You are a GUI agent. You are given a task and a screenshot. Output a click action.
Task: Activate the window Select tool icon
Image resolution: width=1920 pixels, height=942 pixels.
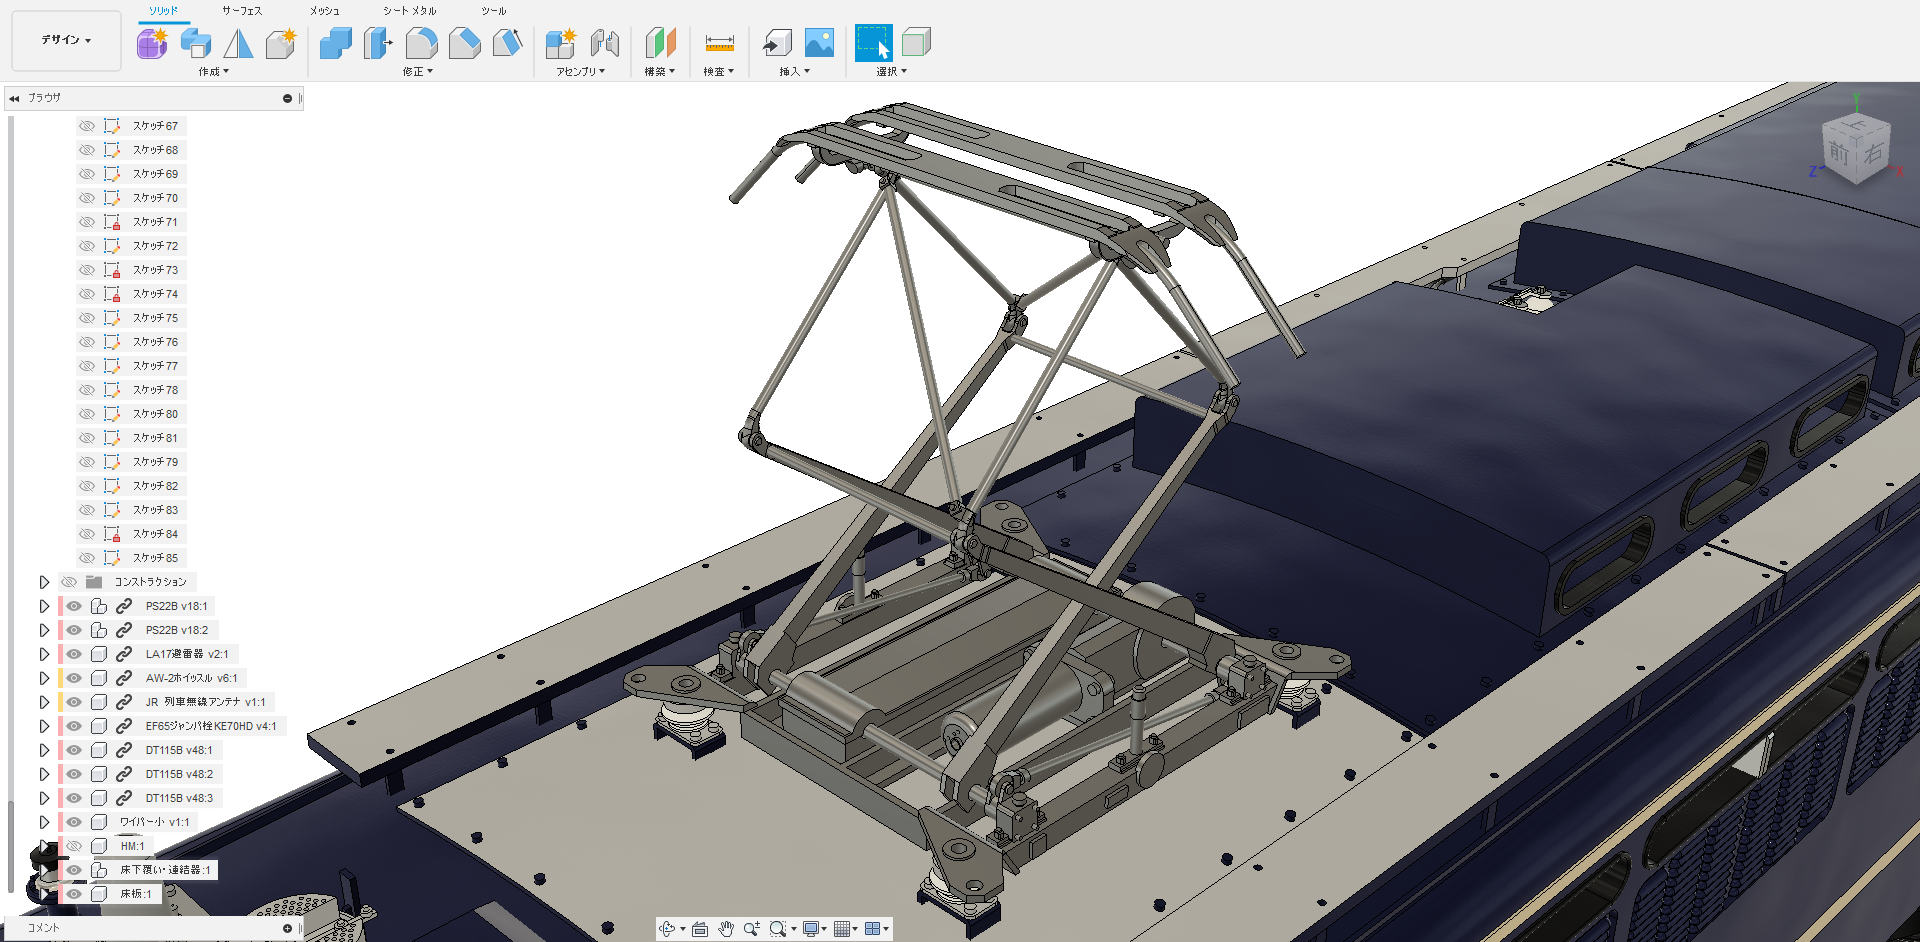pos(874,43)
